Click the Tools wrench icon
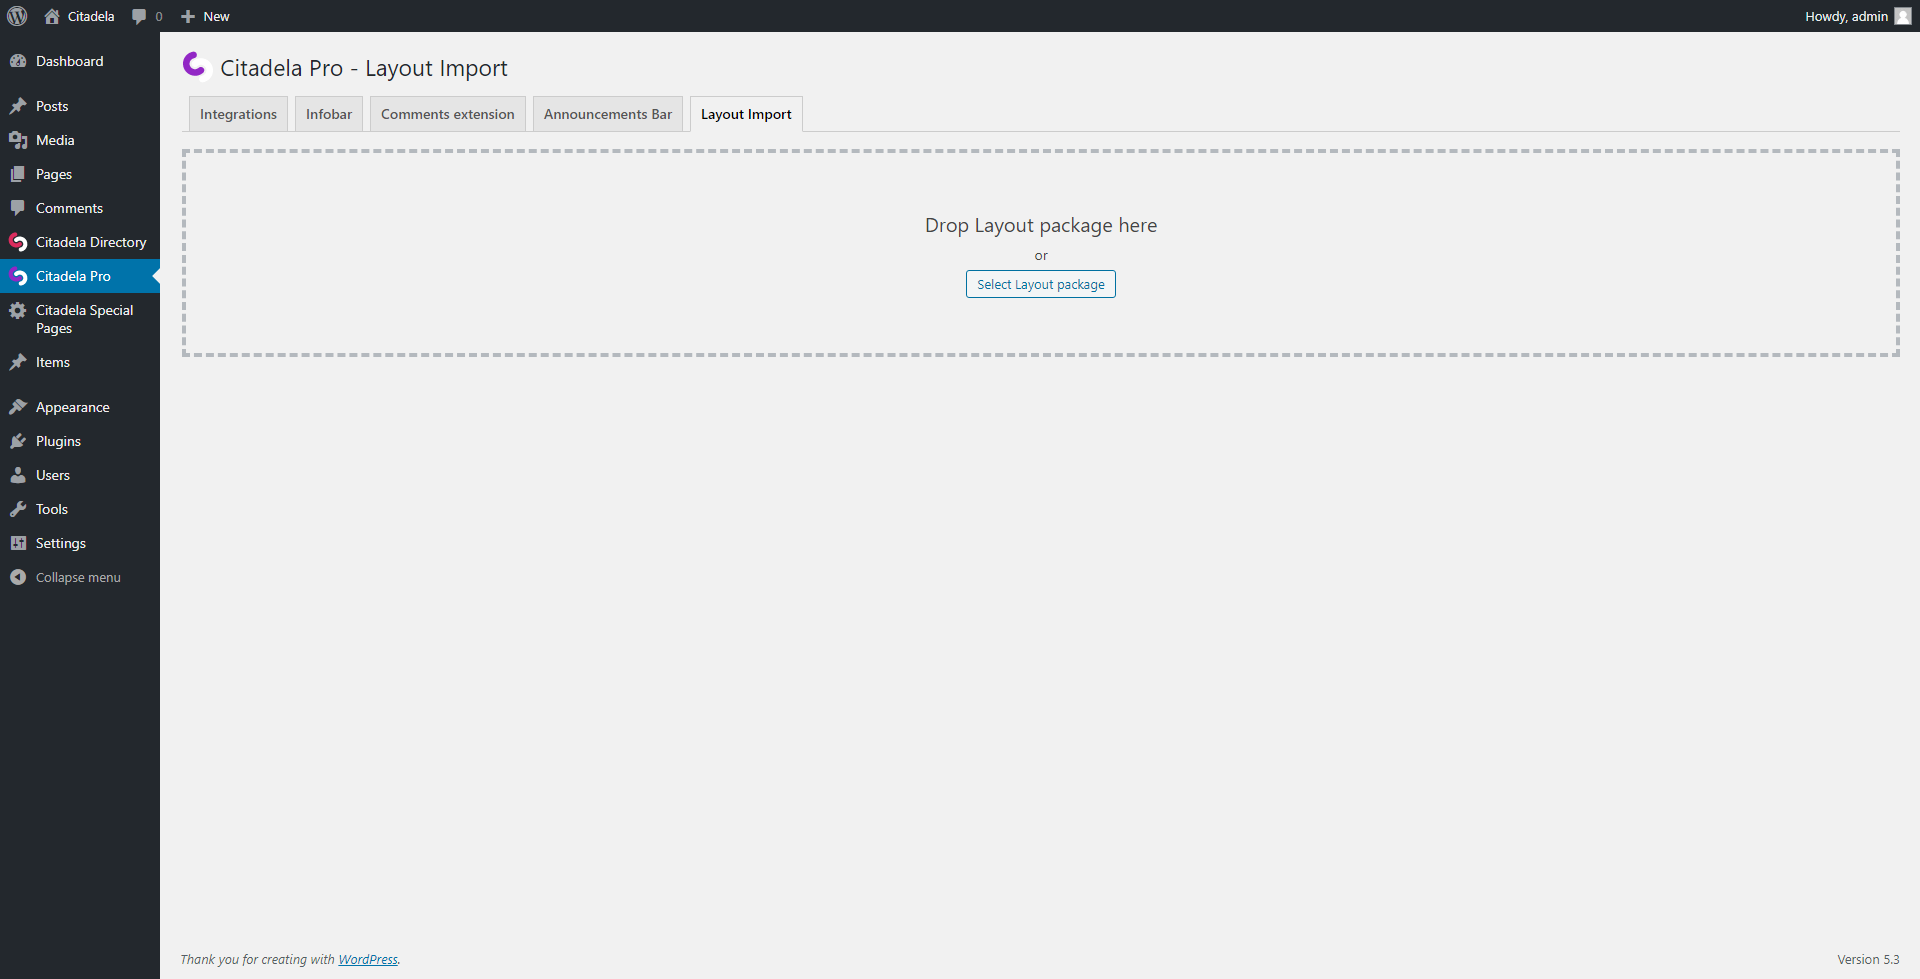The image size is (1920, 979). pyautogui.click(x=18, y=509)
